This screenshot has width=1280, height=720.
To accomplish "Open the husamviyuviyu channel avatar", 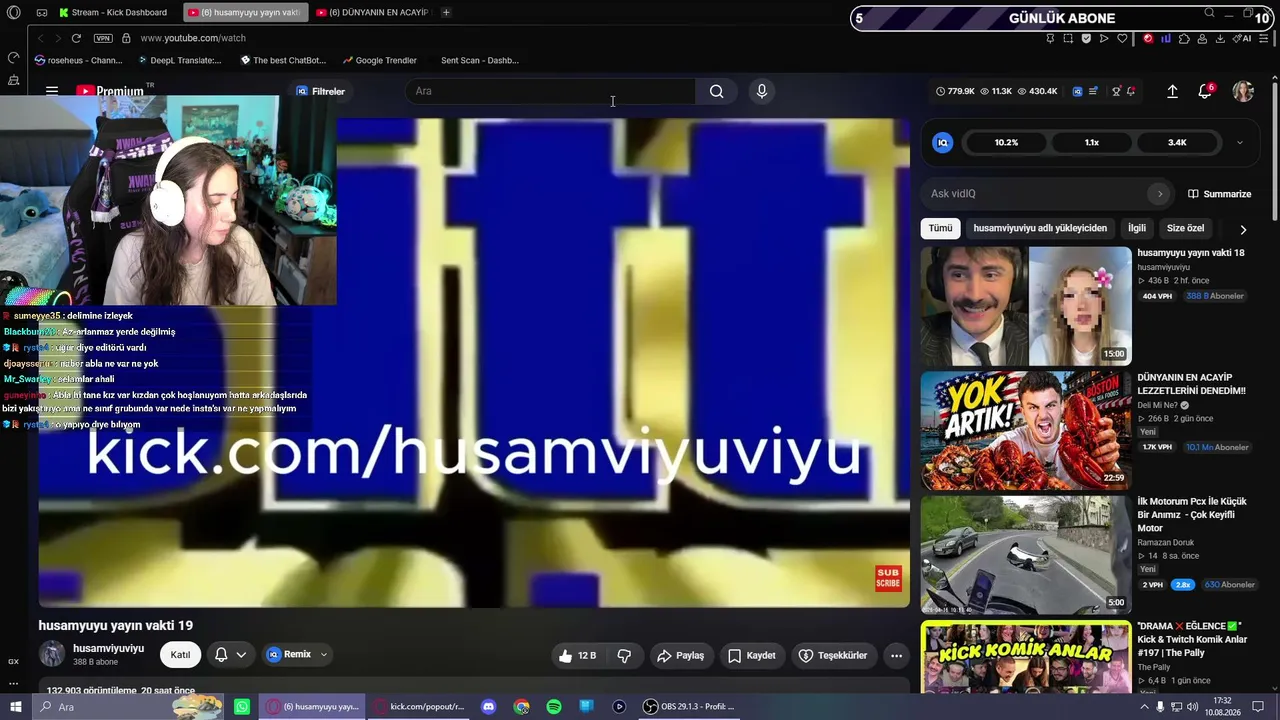I will click(52, 654).
